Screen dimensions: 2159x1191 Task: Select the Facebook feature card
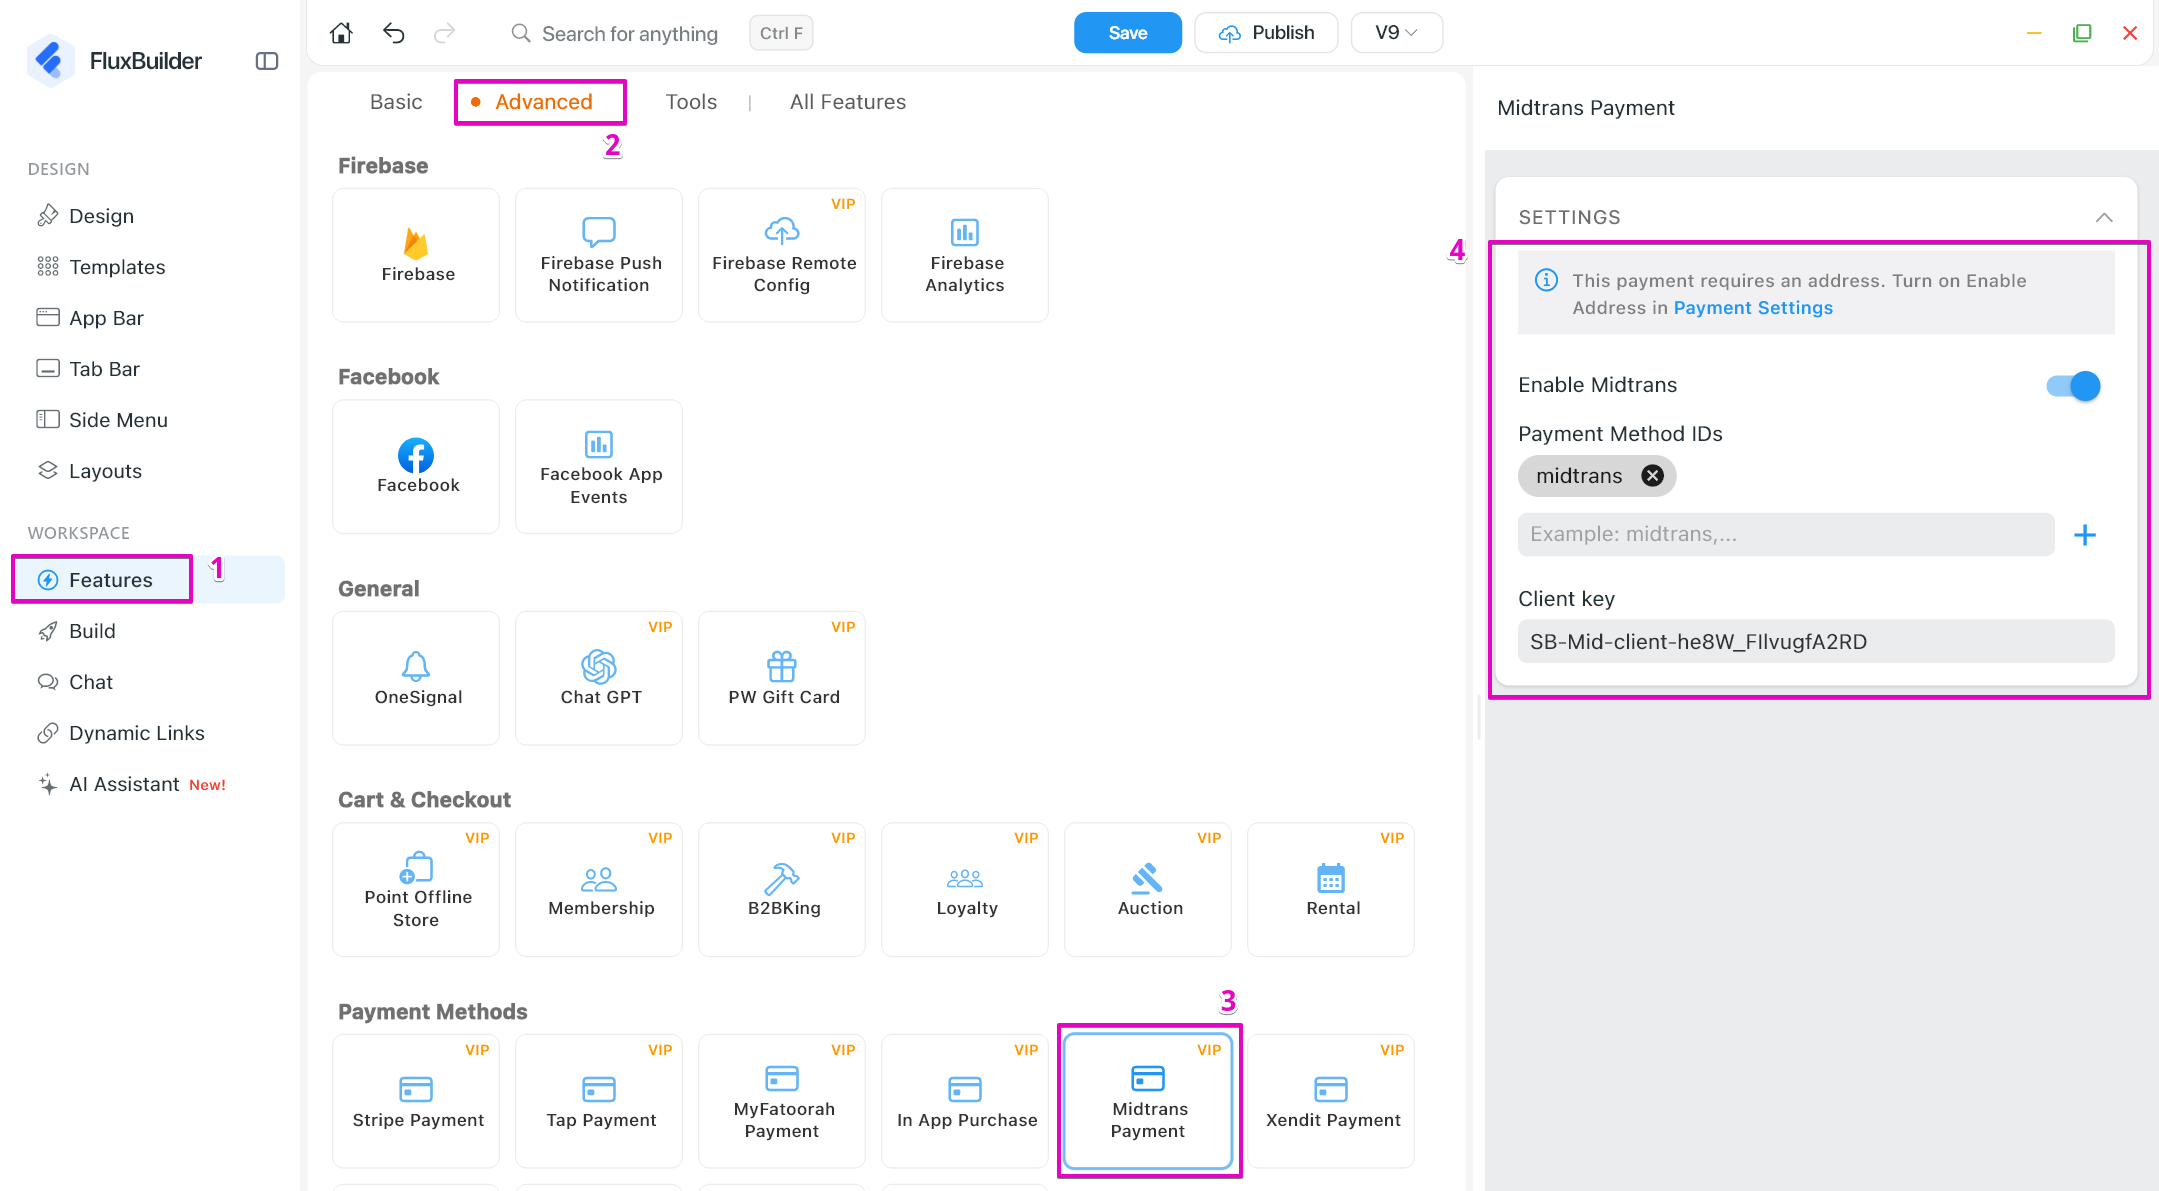click(x=416, y=466)
